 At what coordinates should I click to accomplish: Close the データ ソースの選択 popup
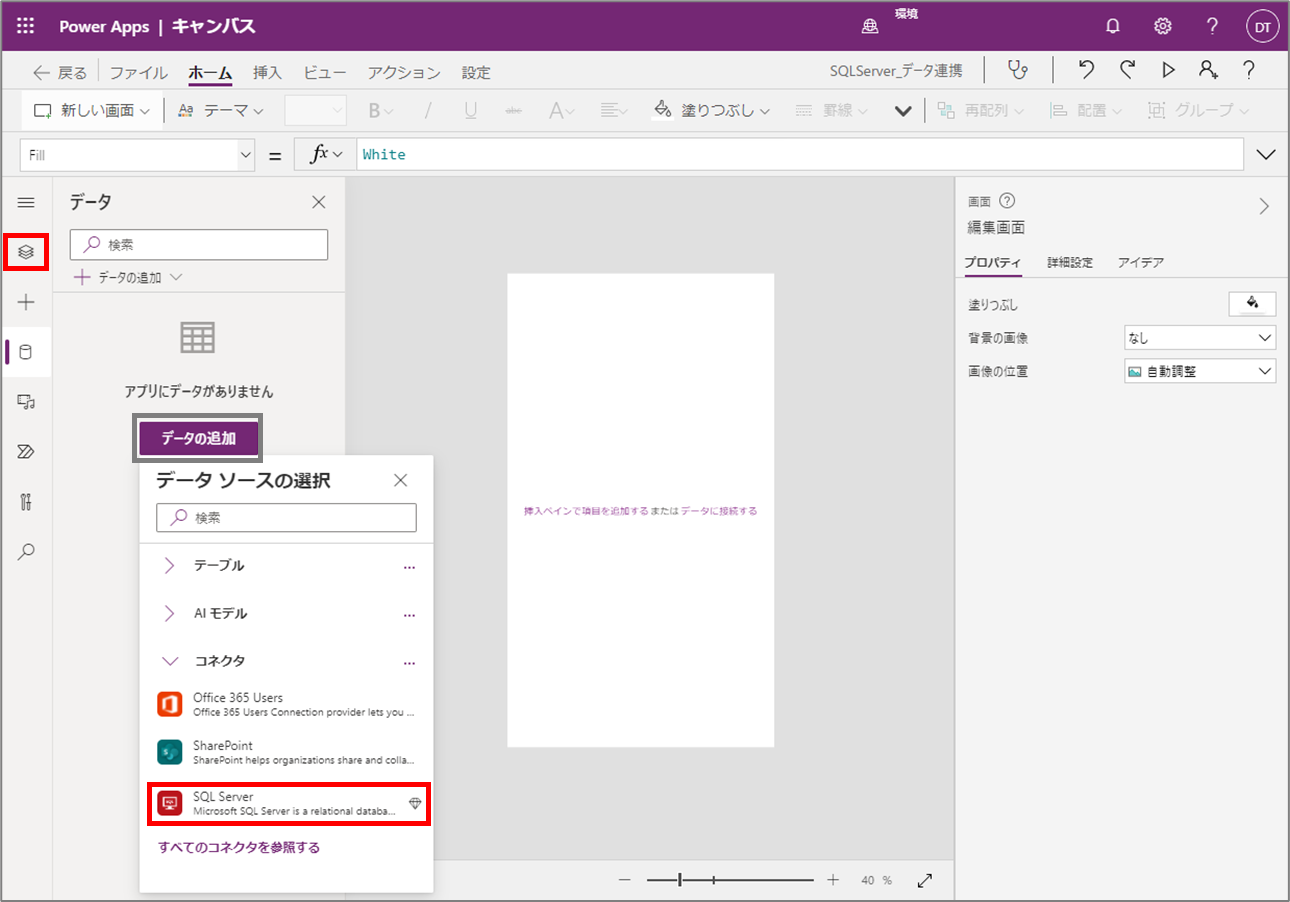coord(401,481)
